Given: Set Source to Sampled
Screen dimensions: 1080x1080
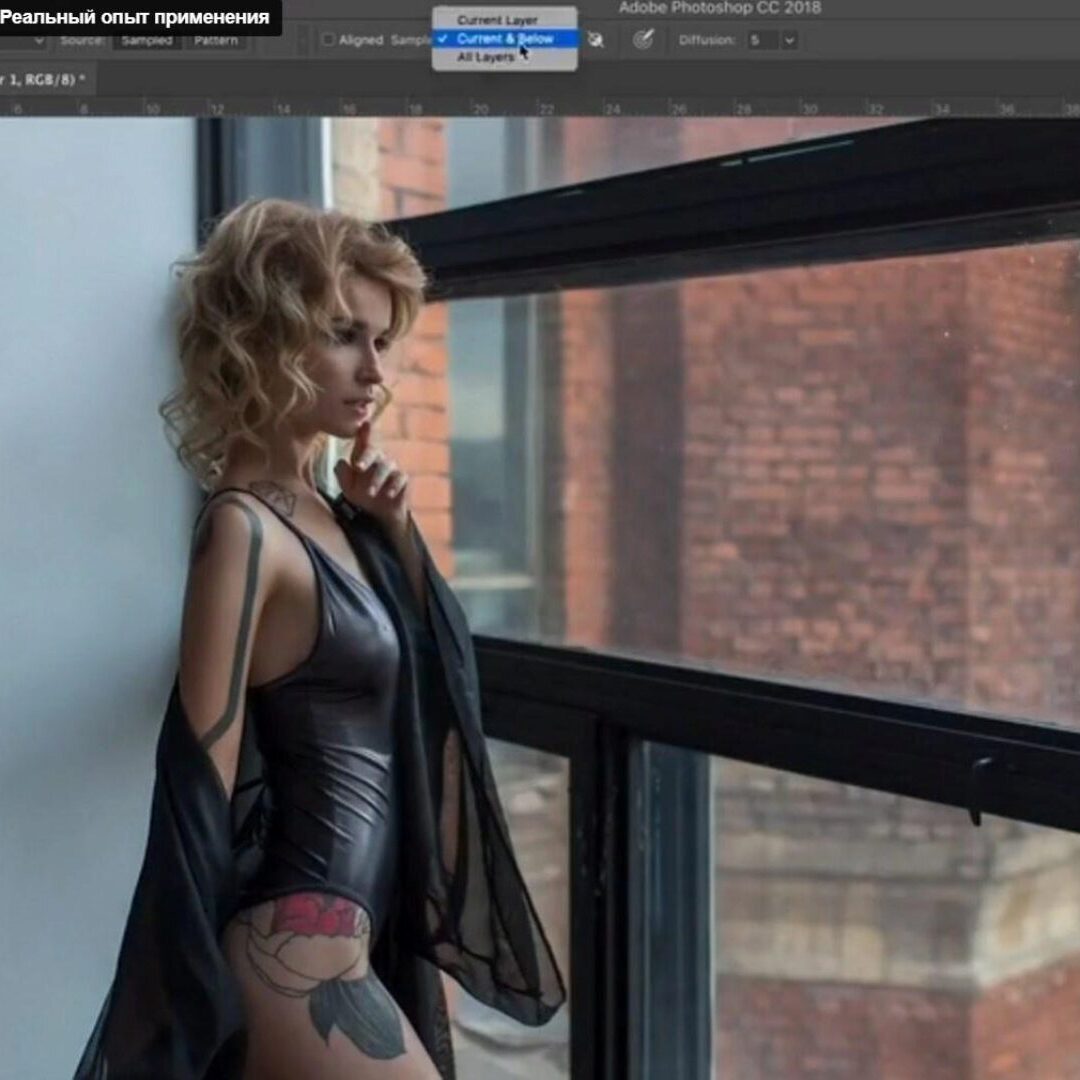Looking at the screenshot, I should (x=147, y=41).
